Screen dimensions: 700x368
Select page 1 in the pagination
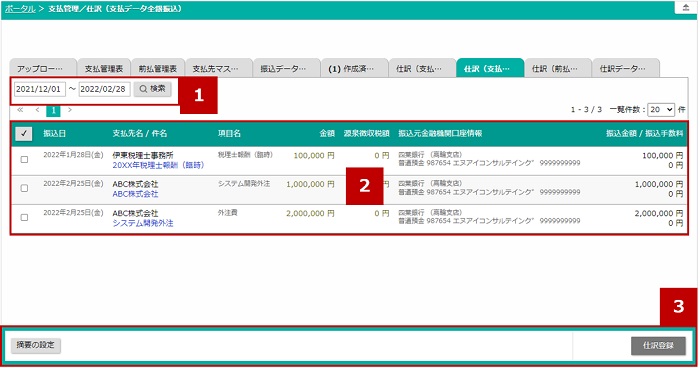coord(53,110)
